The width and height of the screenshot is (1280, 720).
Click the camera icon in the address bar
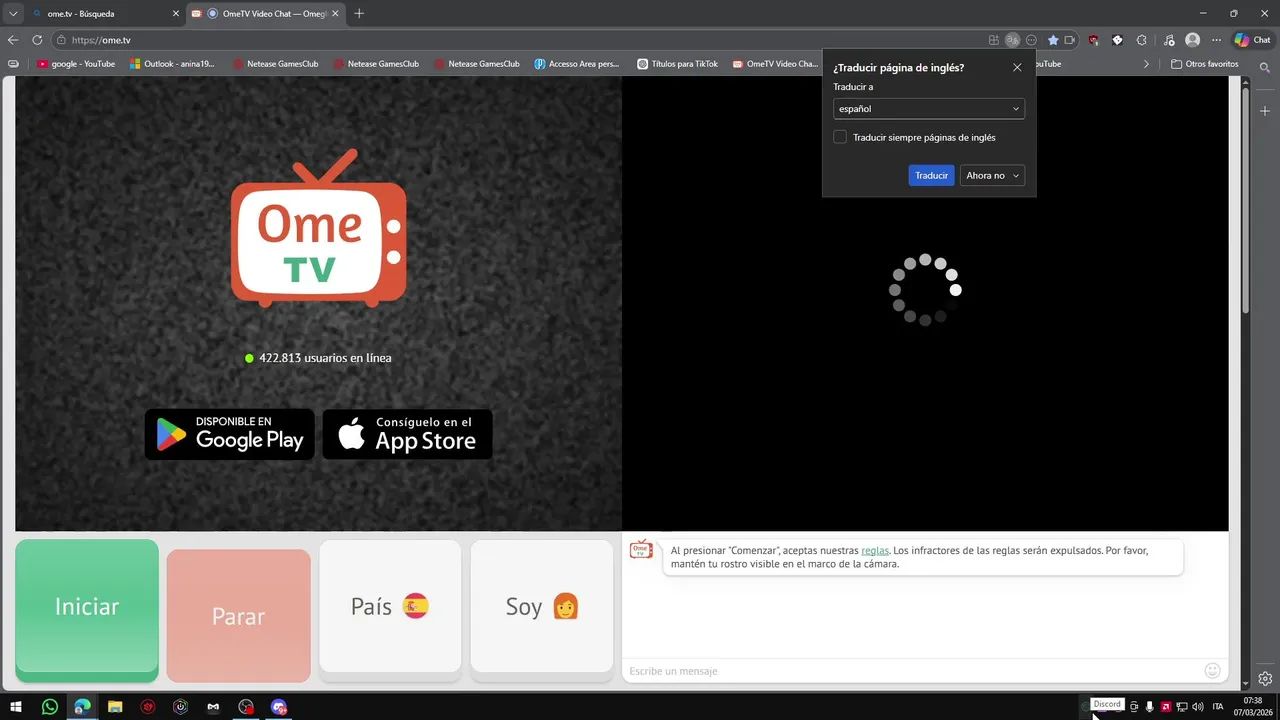click(1070, 40)
